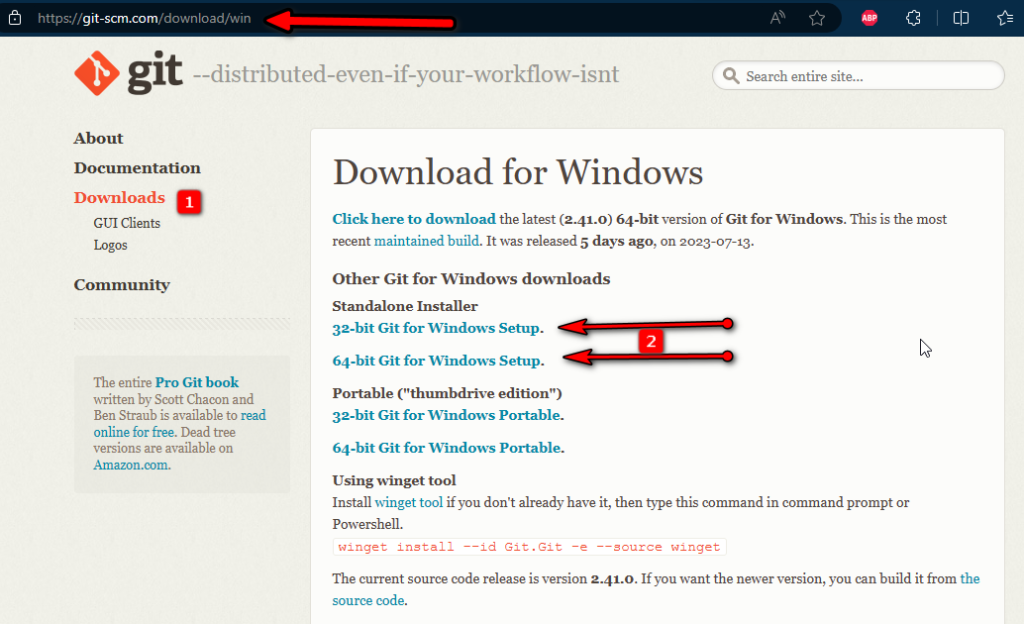
Task: Download 64-bit Git for Windows Setup
Action: tap(437, 360)
